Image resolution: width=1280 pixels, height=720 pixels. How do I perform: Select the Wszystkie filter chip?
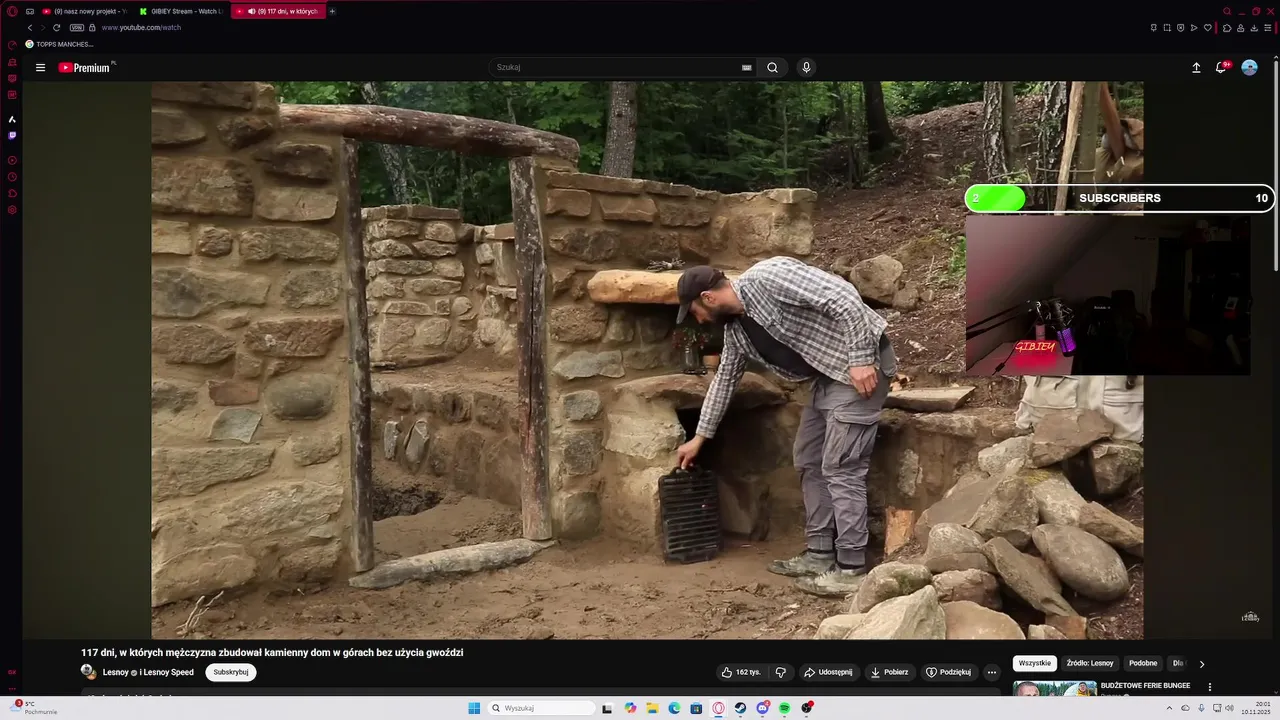point(1035,663)
